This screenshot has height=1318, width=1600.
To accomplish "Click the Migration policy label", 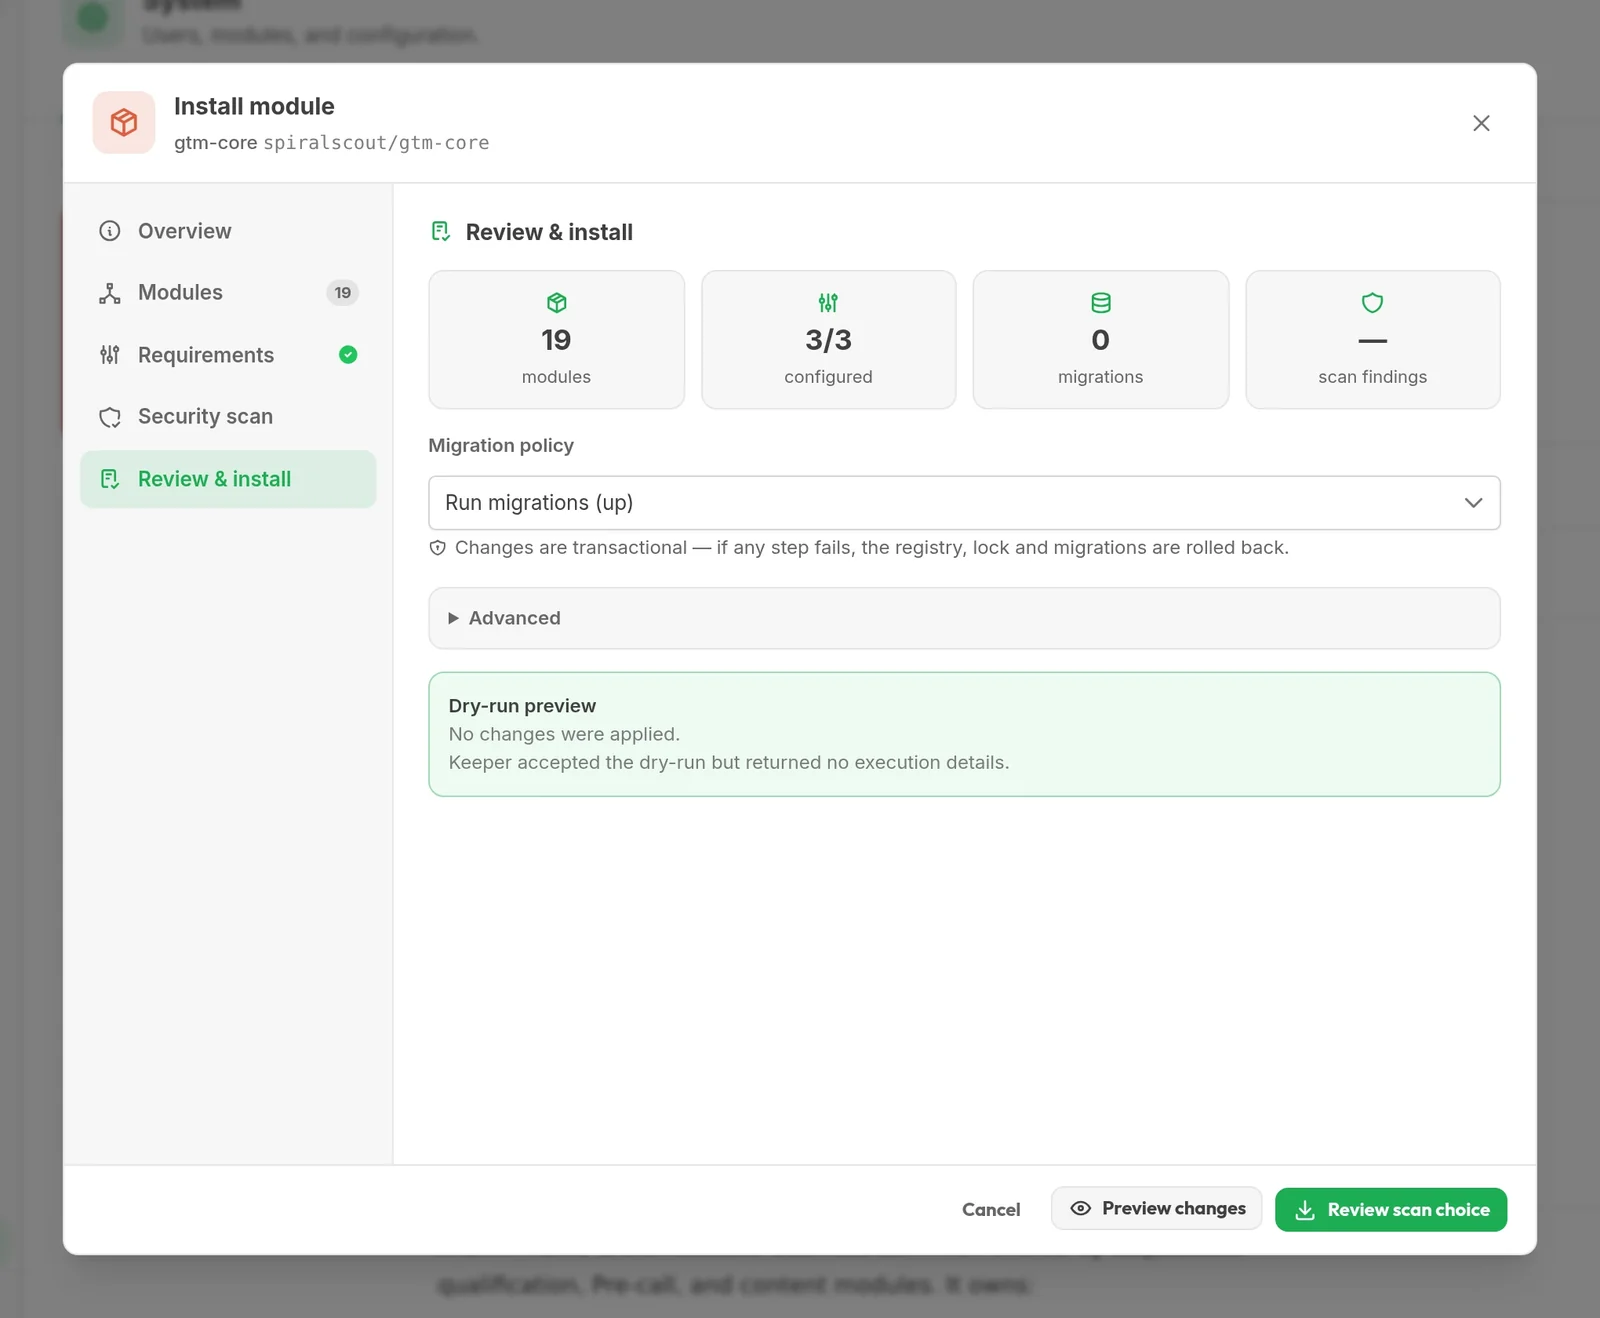I will pyautogui.click(x=501, y=446).
